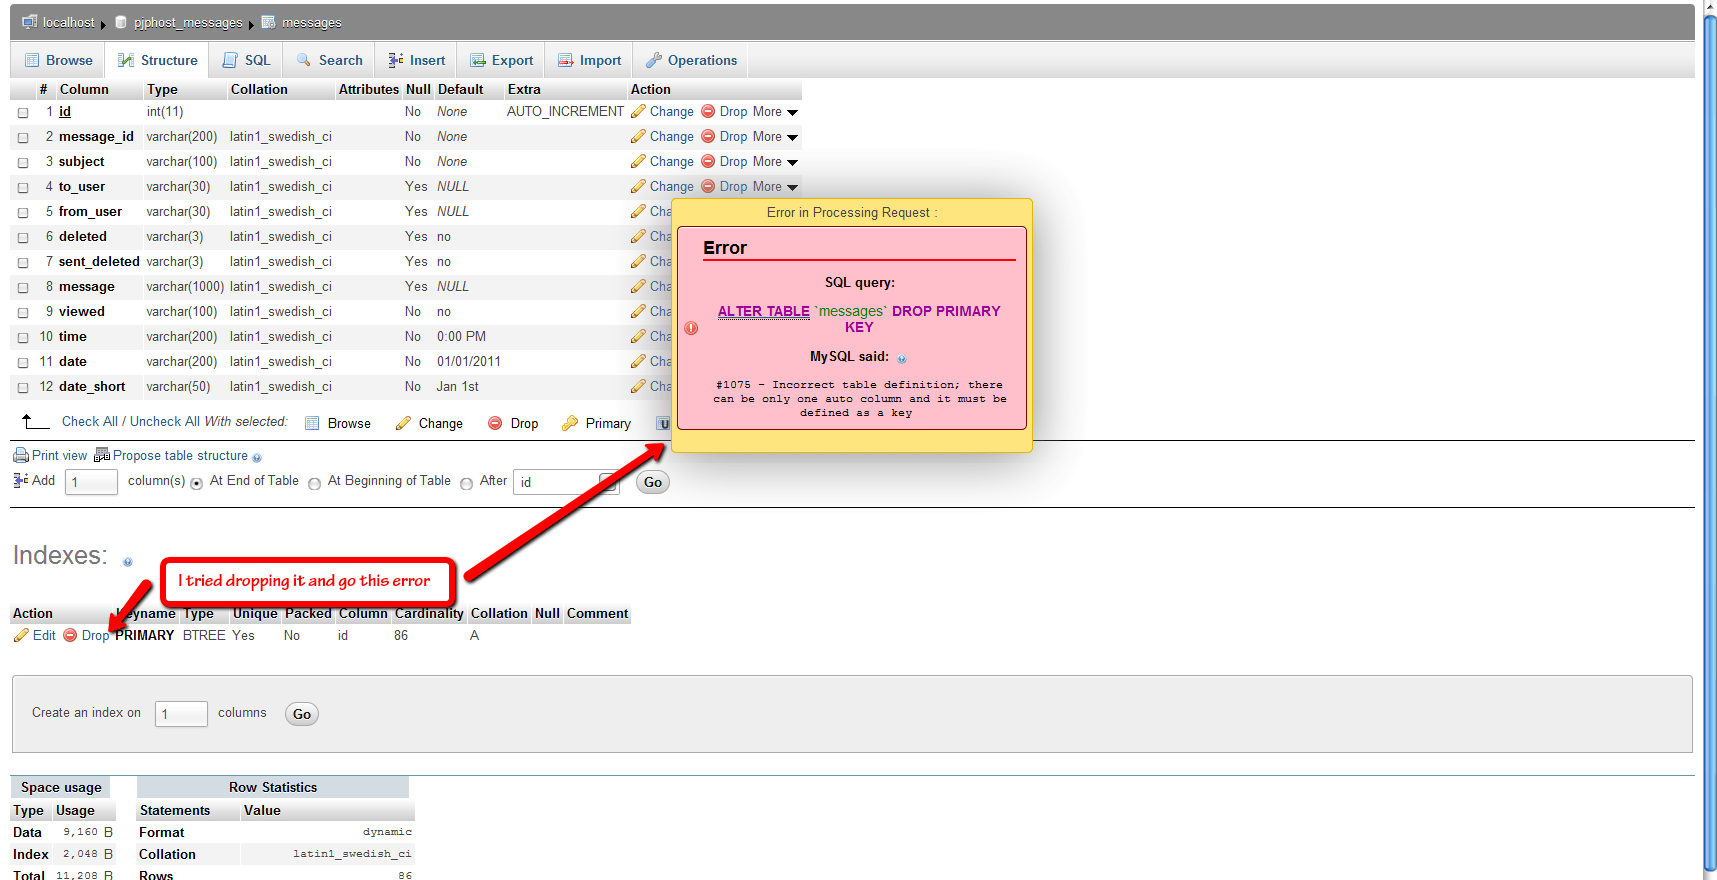Click the pencil icon for date_short row
This screenshot has width=1717, height=880.
click(638, 386)
